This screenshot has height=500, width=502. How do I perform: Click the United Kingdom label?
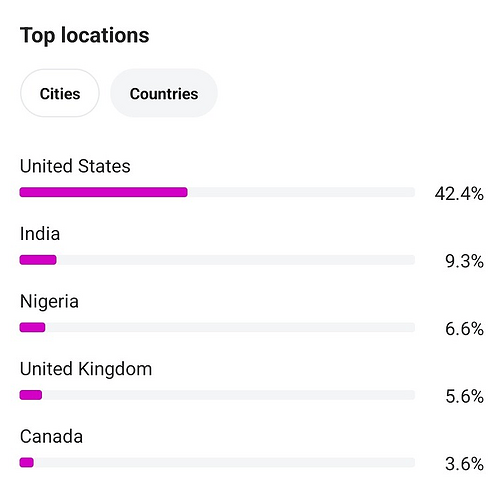(x=86, y=369)
